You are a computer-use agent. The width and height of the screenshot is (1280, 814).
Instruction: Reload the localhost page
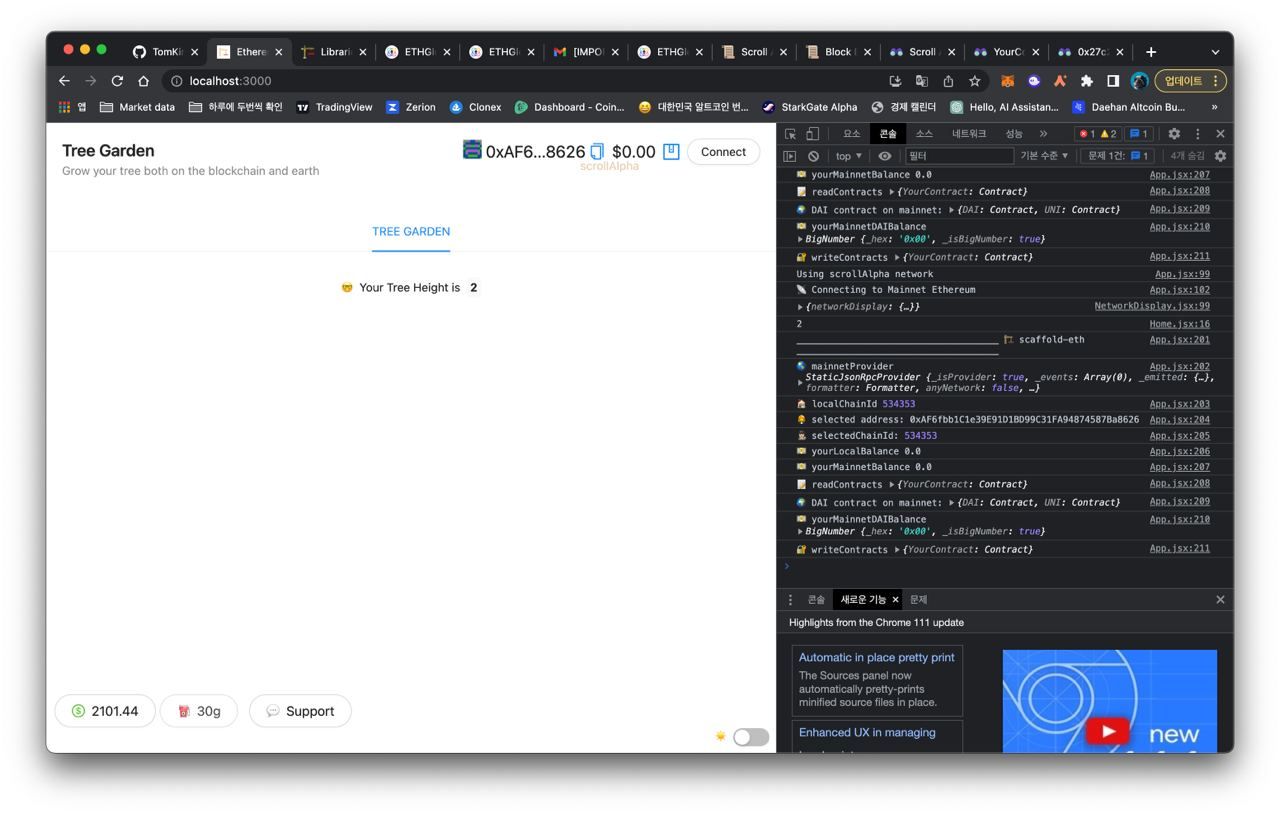(117, 81)
